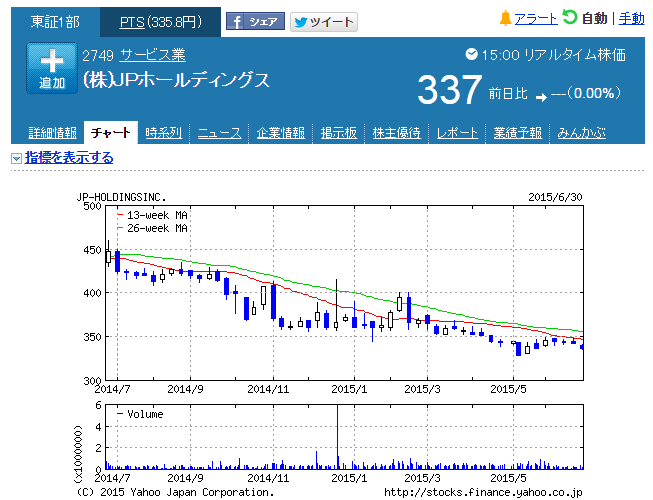Viewport: 653px width, 500px height.
Task: Open the ニュース tab
Action: pos(219,133)
